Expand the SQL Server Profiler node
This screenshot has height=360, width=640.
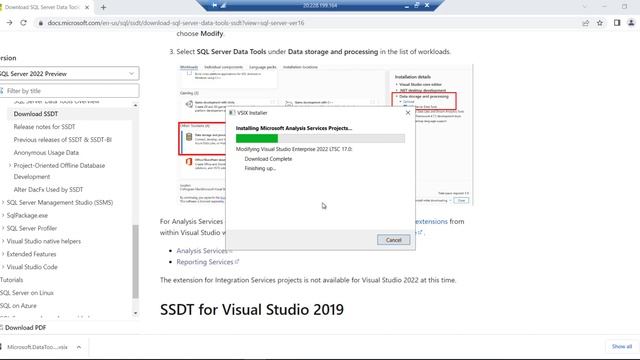(x=3, y=228)
